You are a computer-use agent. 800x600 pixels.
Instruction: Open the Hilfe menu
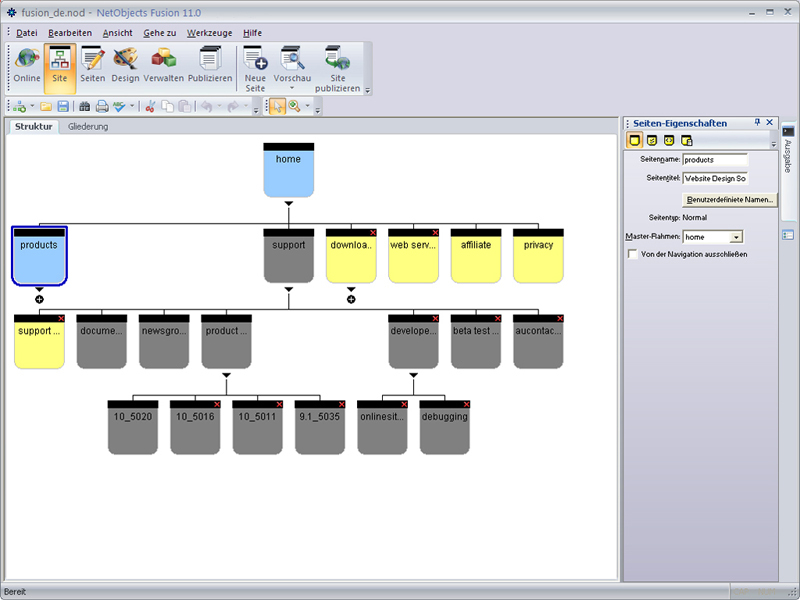(253, 33)
